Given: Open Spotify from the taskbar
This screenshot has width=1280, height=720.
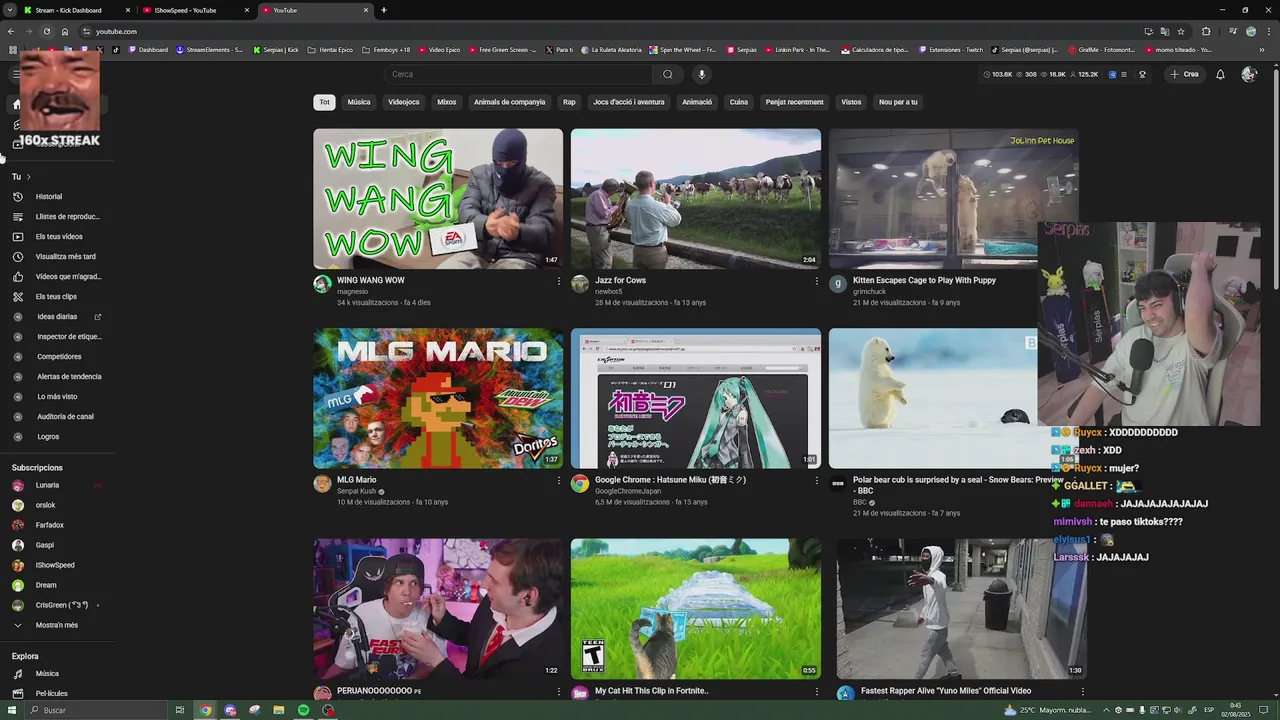Looking at the screenshot, I should point(303,710).
